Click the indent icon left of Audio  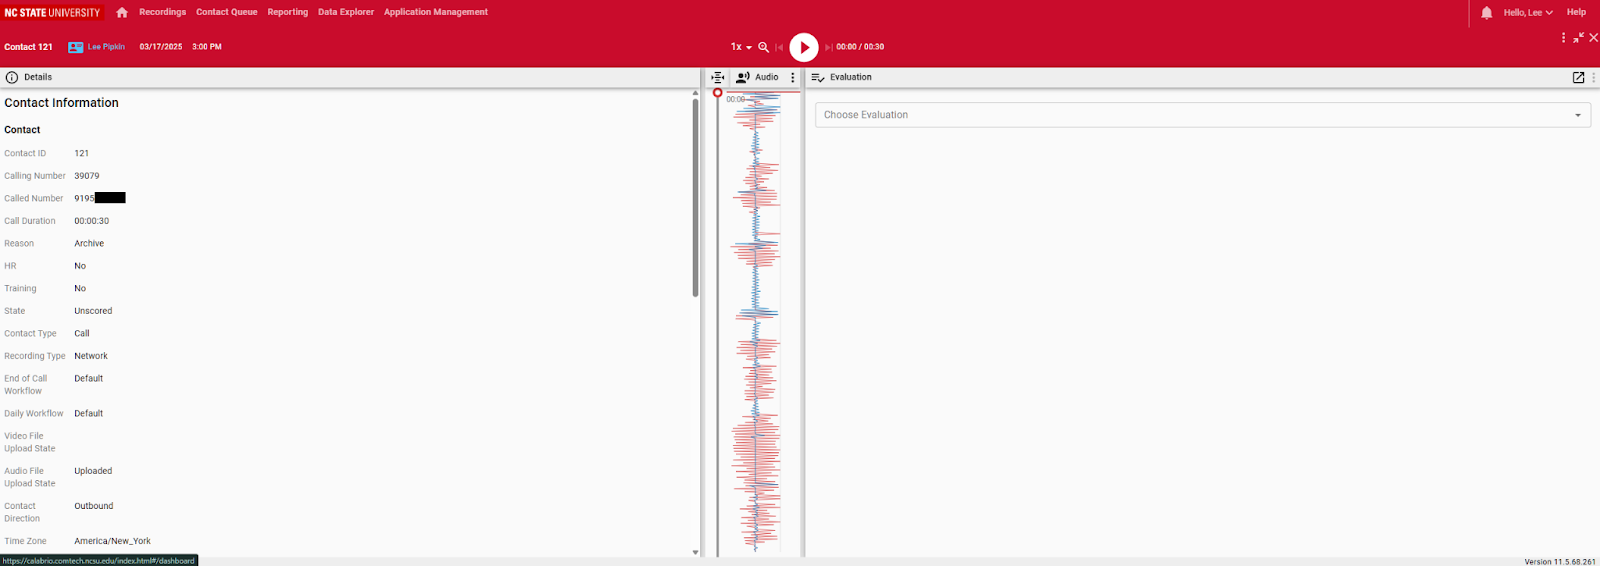(718, 77)
